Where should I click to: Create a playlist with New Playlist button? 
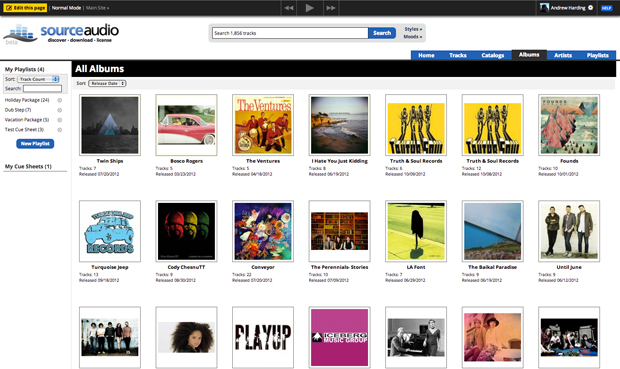(35, 144)
